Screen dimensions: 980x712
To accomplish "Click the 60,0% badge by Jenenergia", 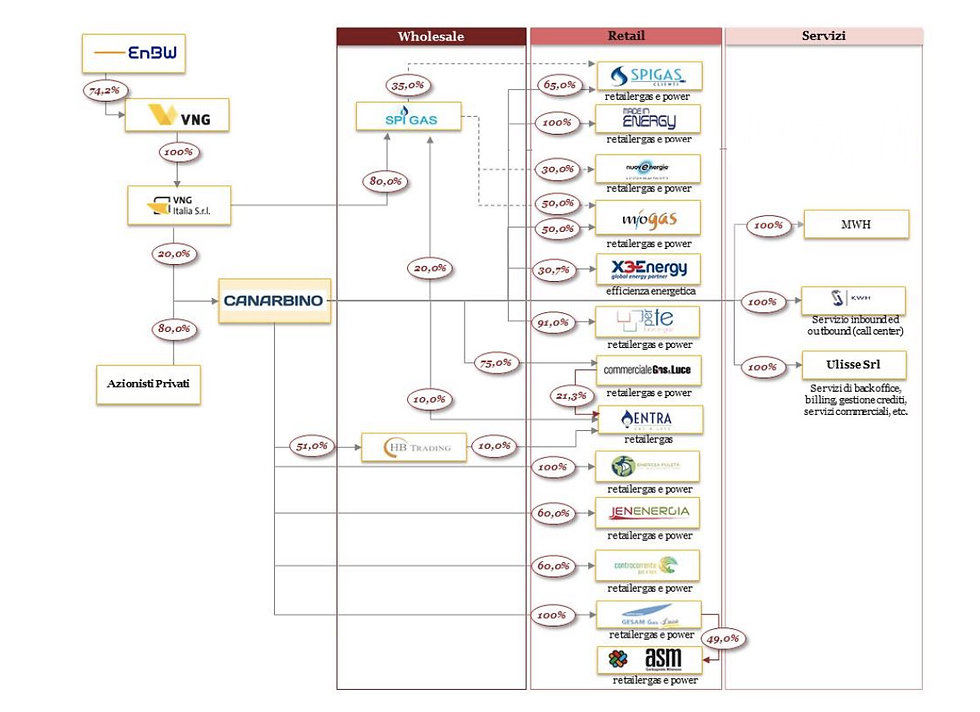I will click(553, 513).
